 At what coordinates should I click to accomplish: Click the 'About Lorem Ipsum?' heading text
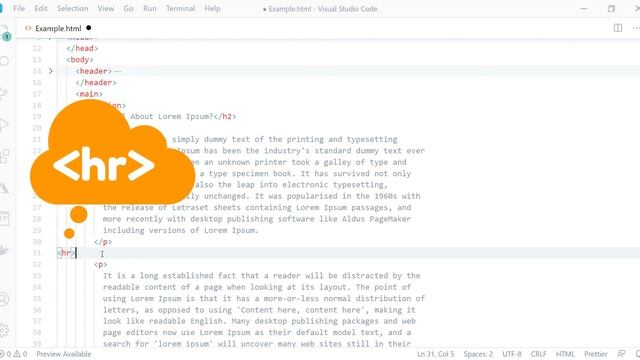[172, 116]
